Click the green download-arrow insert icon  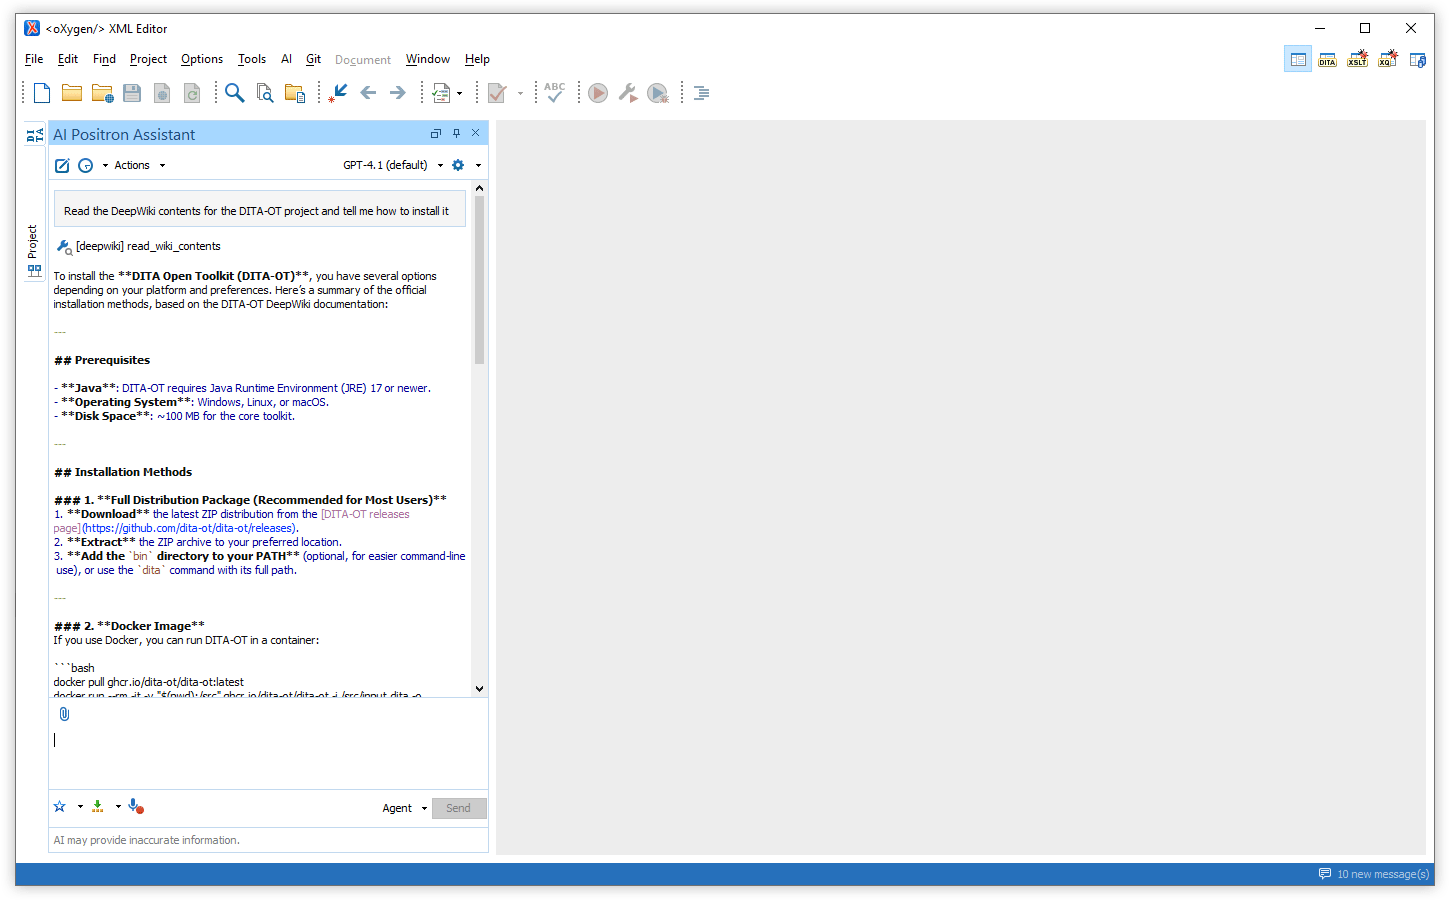[98, 806]
